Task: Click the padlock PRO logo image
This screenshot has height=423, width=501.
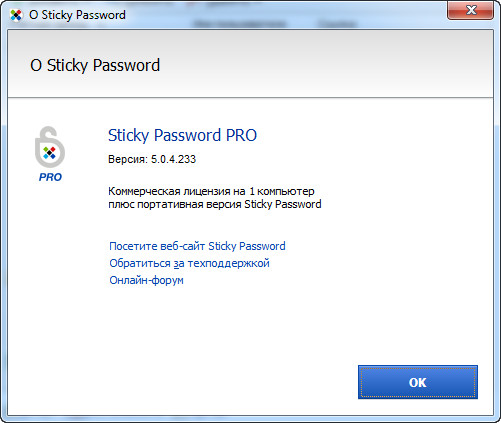Action: pyautogui.click(x=50, y=154)
